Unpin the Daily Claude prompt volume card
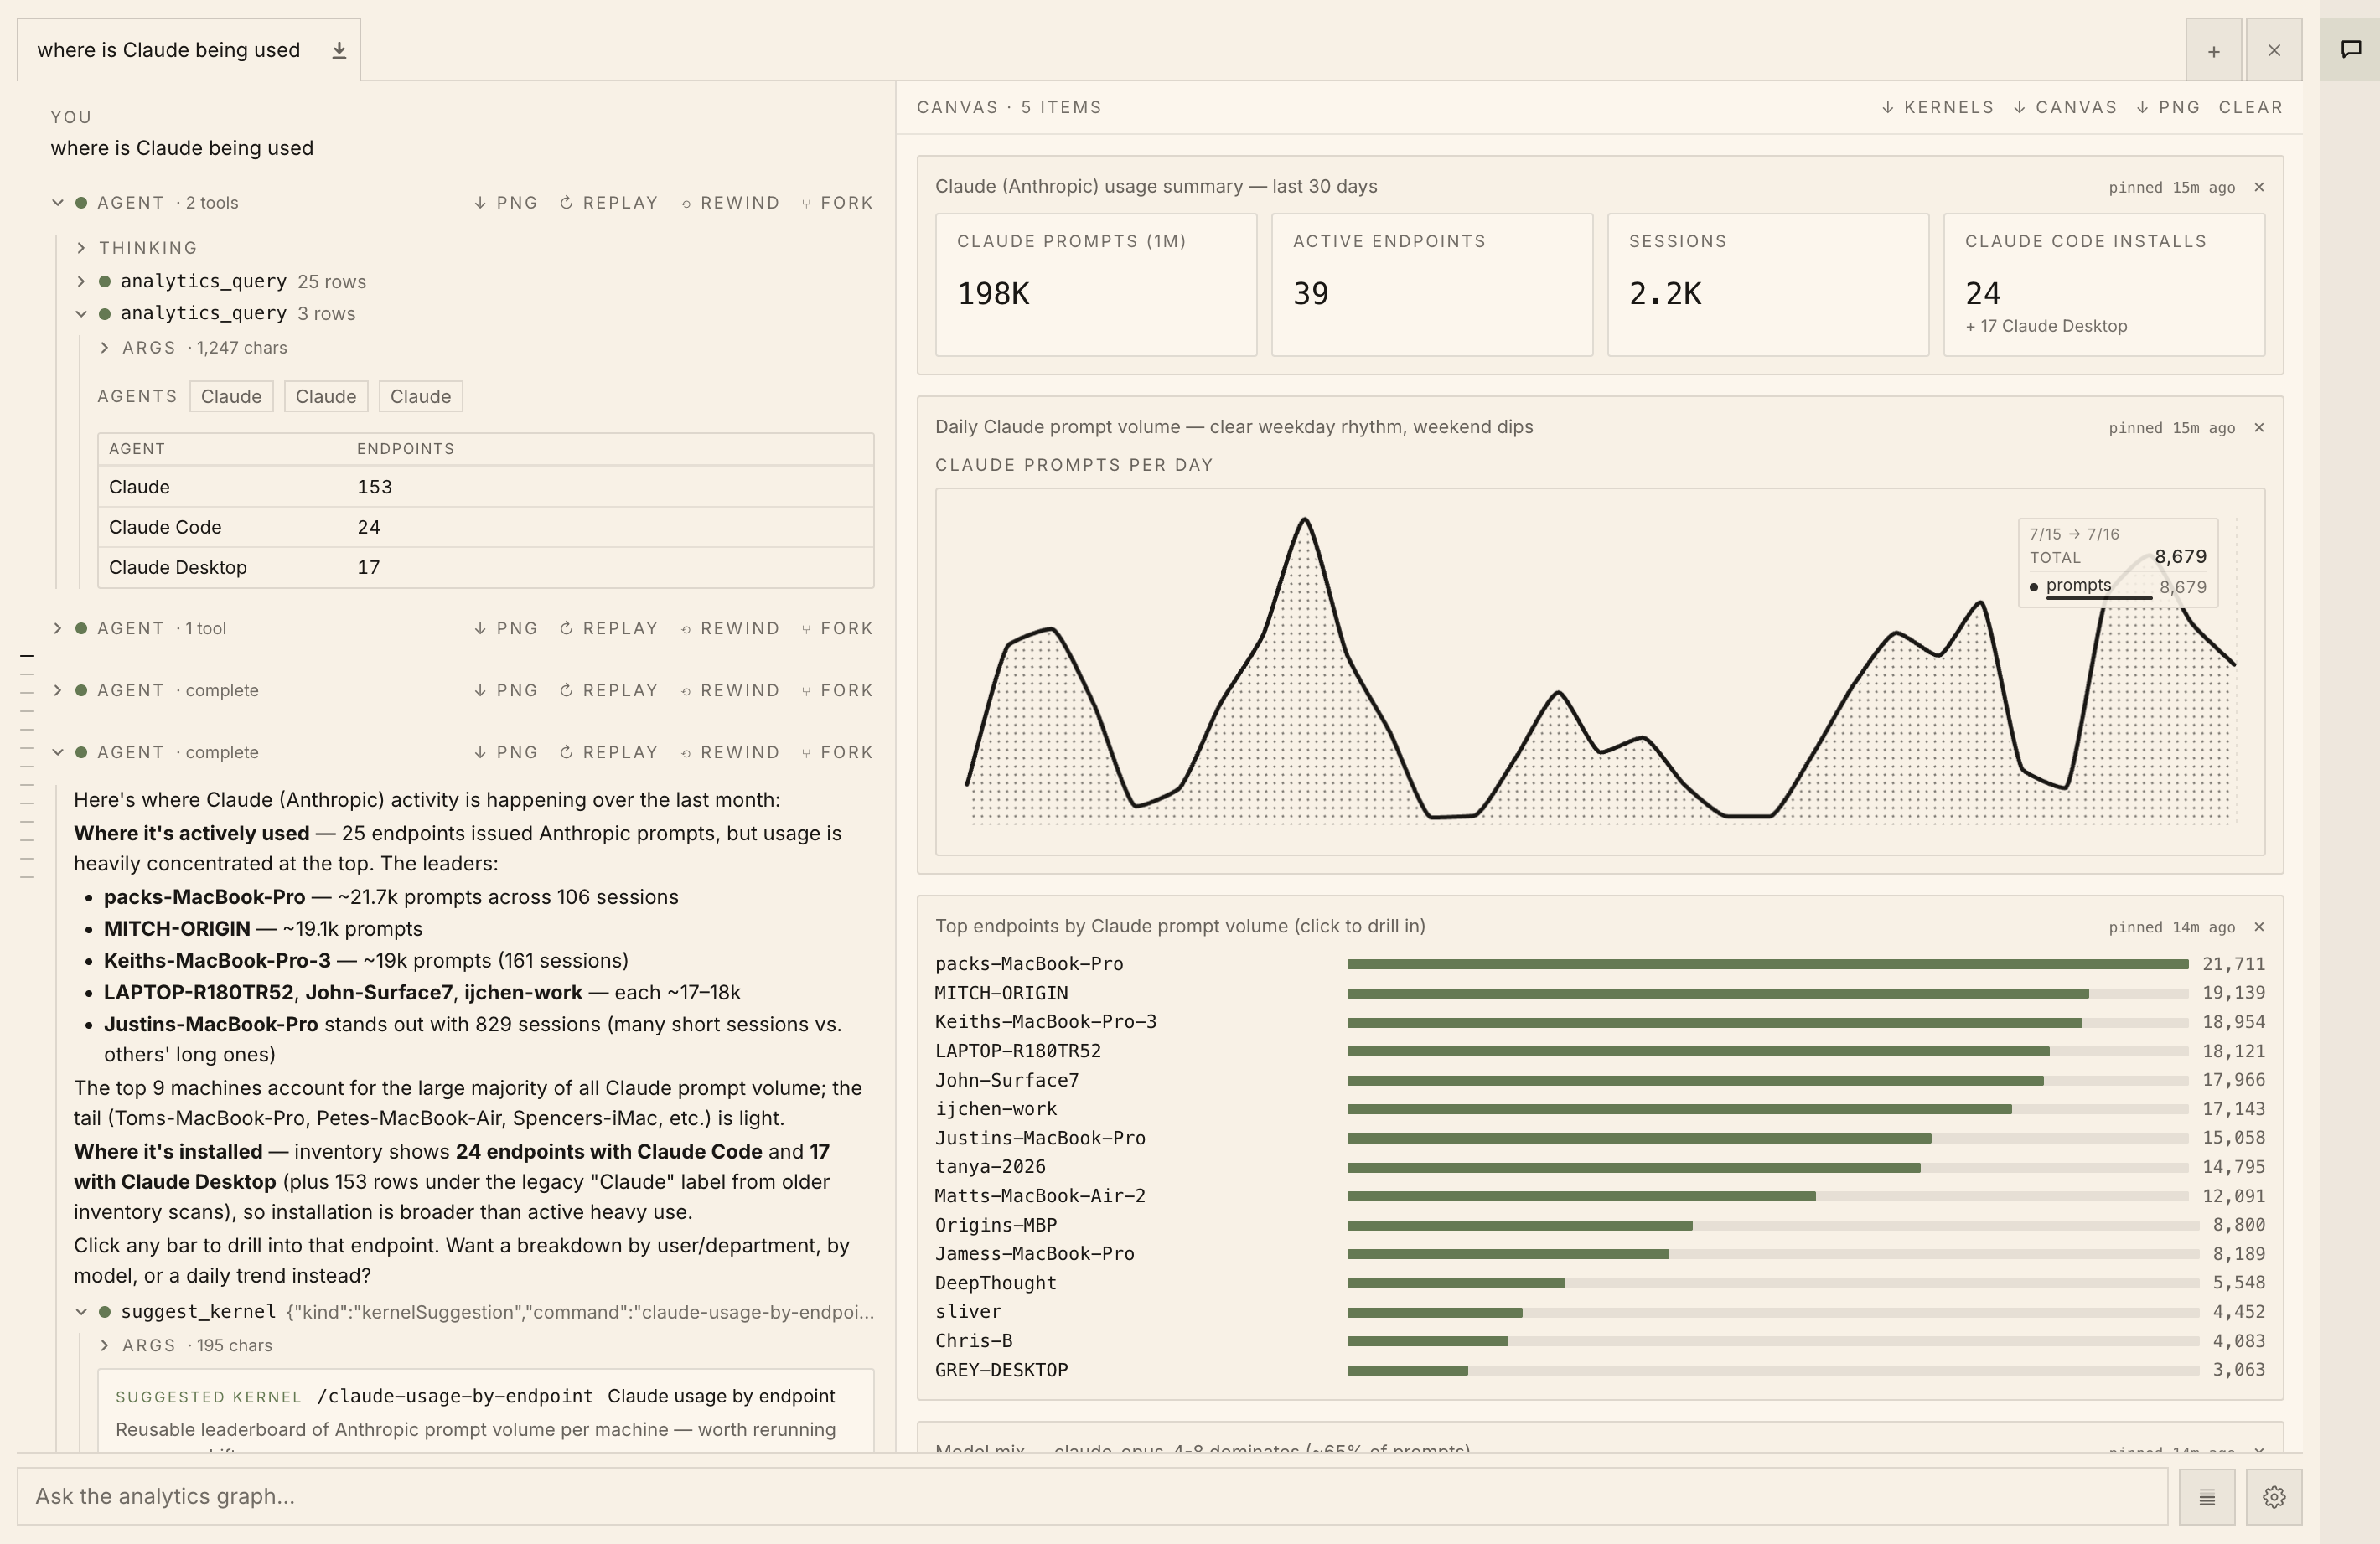The width and height of the screenshot is (2380, 1544). click(2259, 427)
